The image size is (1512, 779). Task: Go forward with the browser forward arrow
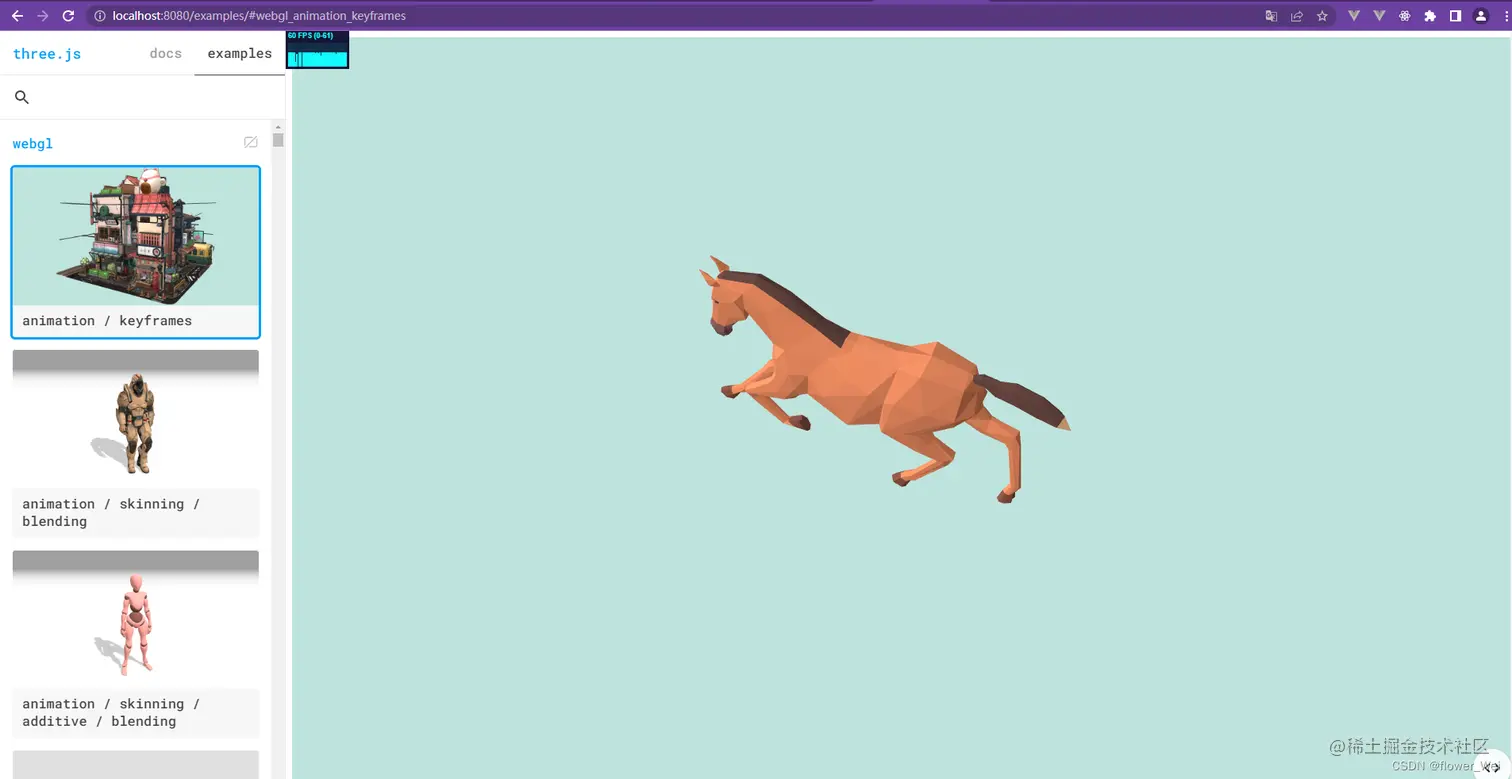[x=42, y=16]
